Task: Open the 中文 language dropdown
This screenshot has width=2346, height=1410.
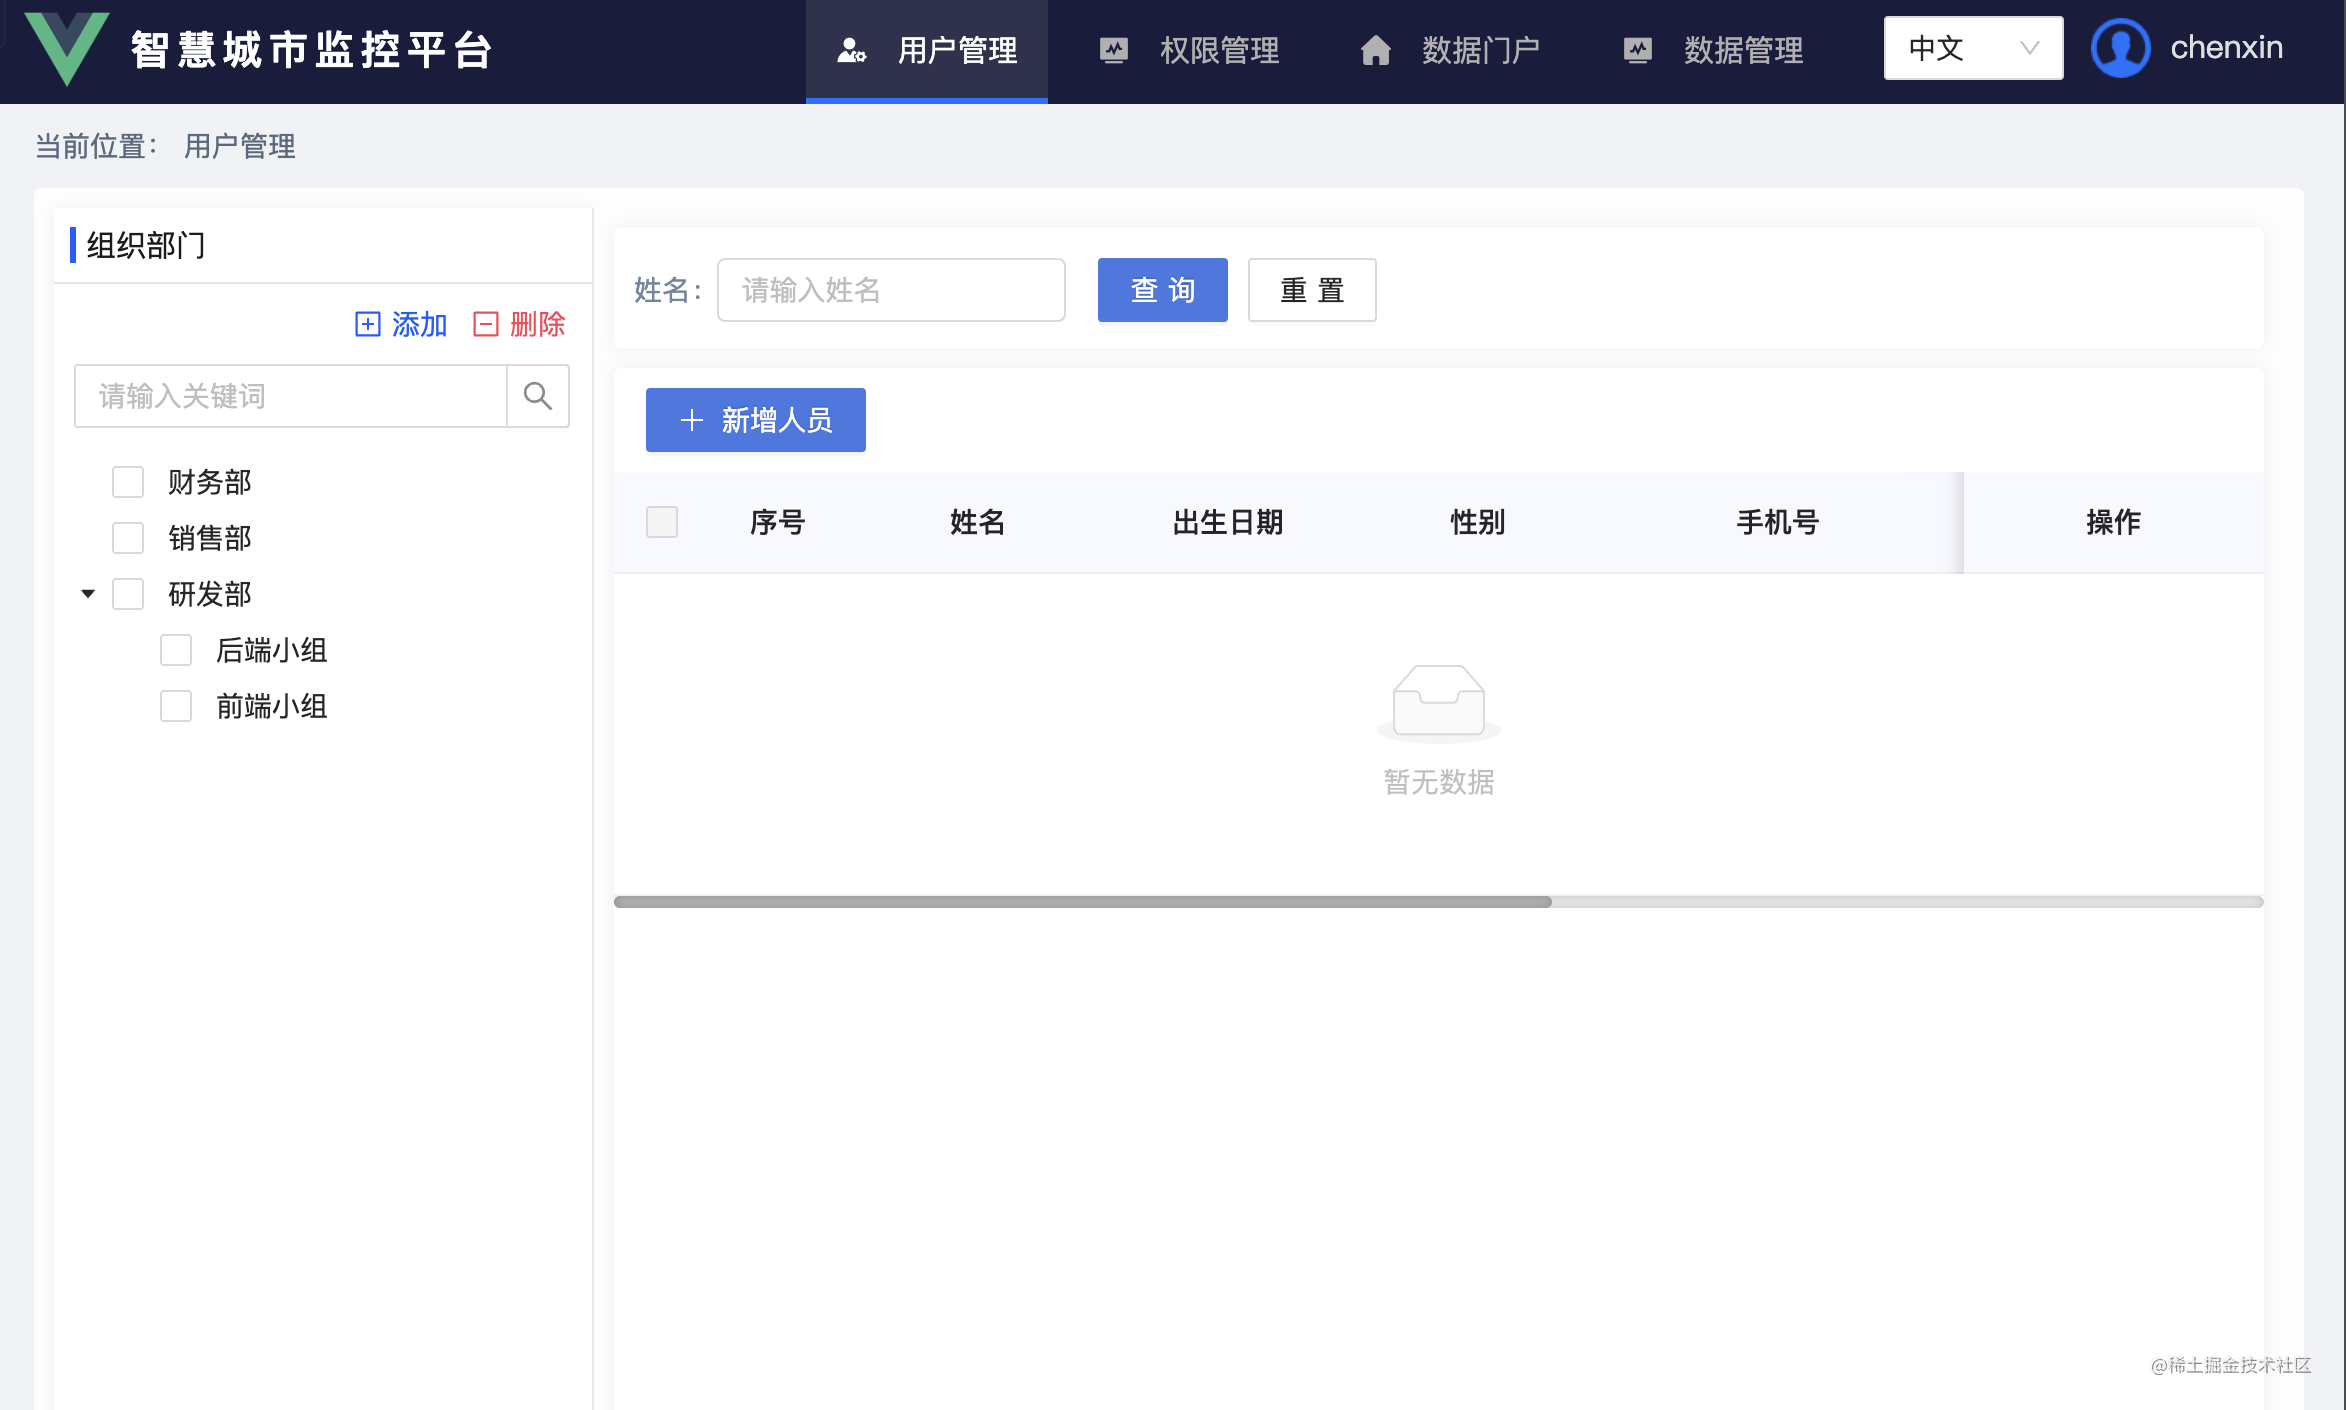Action: (x=1972, y=48)
